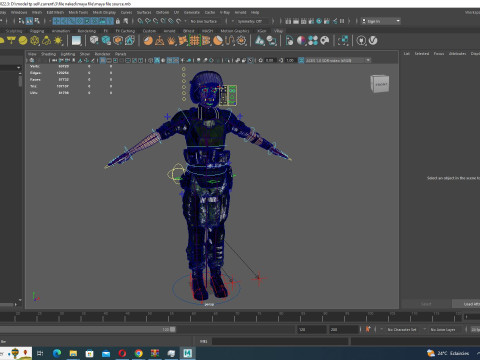Viewport: 480px width, 360px height.
Task: Open the viewport Panels menu
Action: [x=121, y=54]
